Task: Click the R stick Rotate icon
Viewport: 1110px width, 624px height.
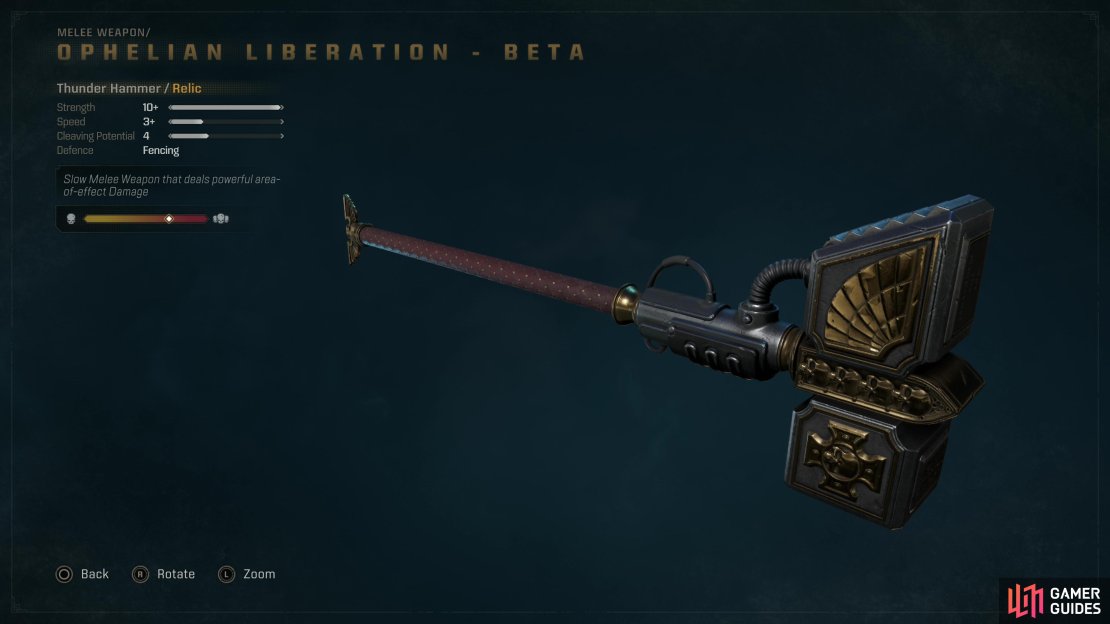Action: (140, 574)
